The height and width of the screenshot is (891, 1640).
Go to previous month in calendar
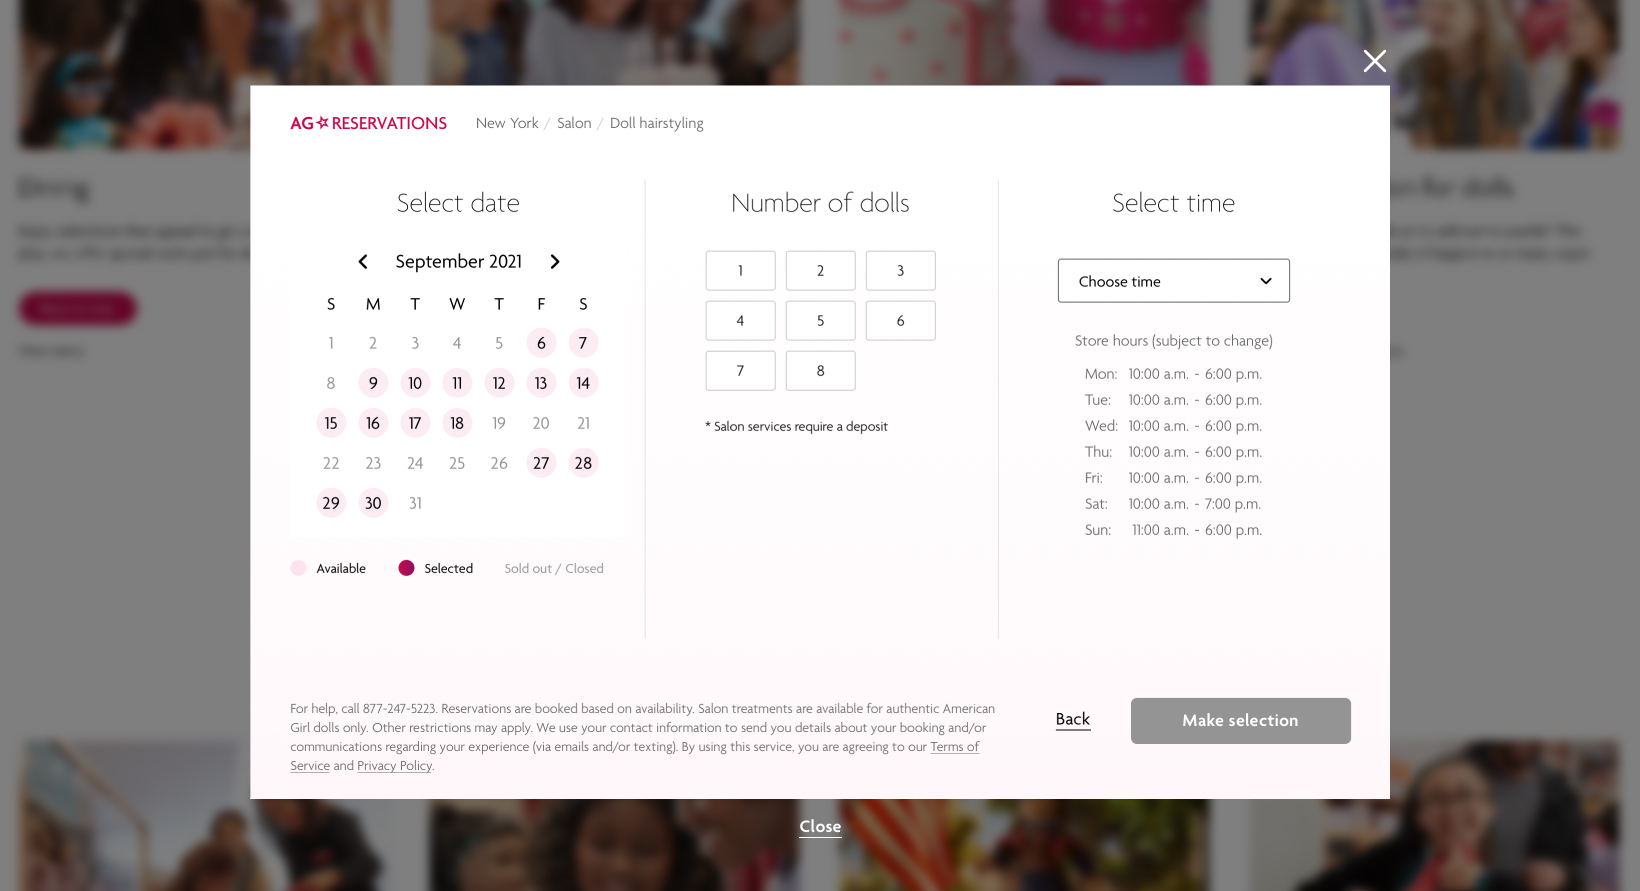point(363,262)
